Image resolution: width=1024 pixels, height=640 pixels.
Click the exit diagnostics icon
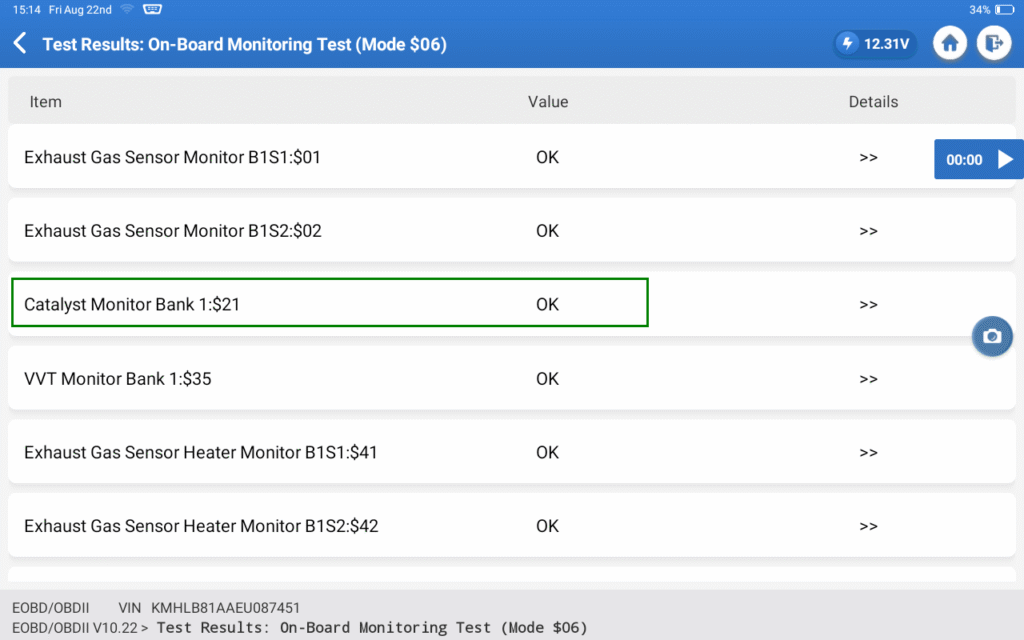[x=994, y=44]
